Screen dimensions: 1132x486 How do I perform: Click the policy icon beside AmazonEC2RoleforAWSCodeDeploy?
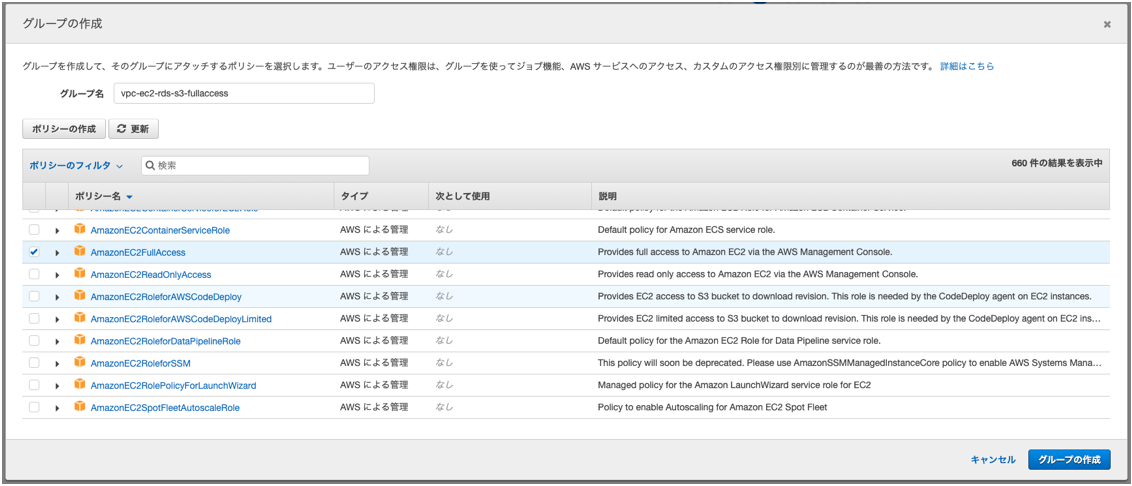[79, 297]
